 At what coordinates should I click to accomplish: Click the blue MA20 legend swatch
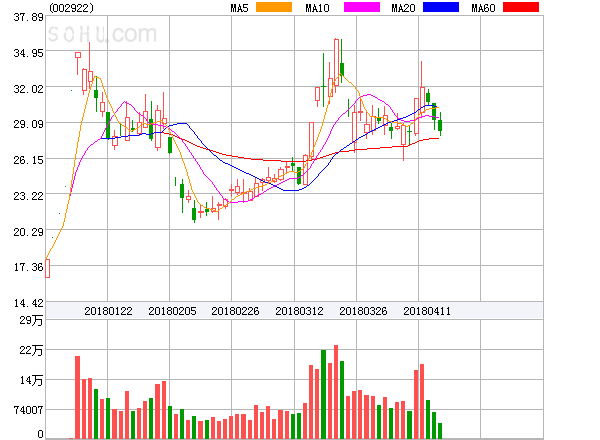coord(441,7)
